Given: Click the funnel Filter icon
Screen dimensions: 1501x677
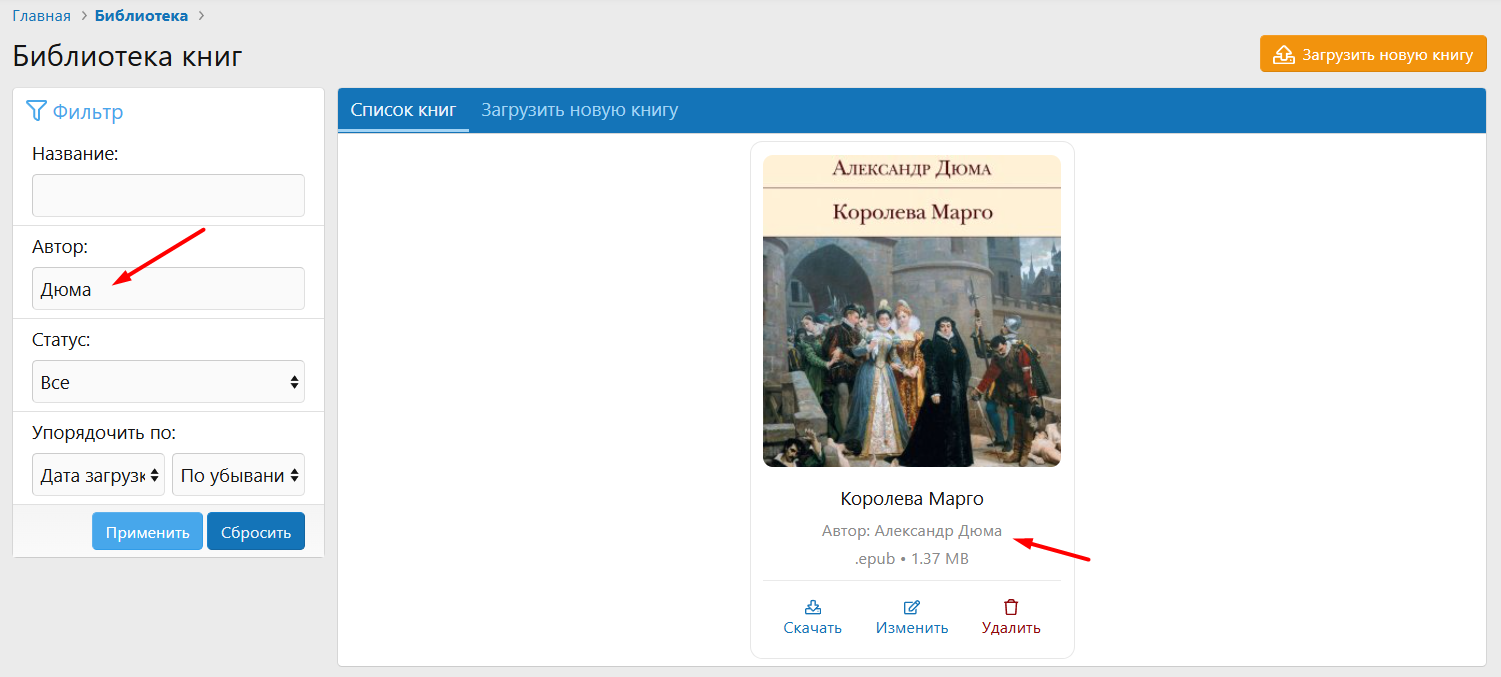Looking at the screenshot, I should 36,111.
